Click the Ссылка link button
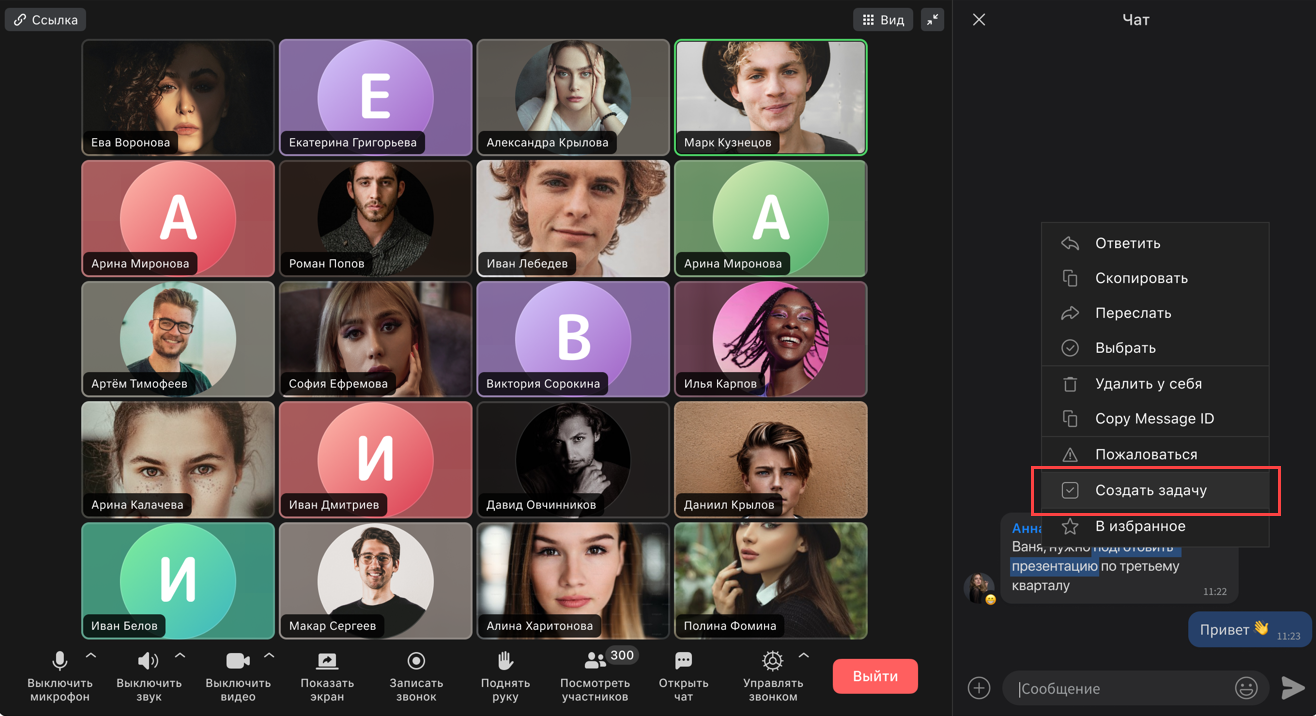This screenshot has height=716, width=1316. coord(45,20)
